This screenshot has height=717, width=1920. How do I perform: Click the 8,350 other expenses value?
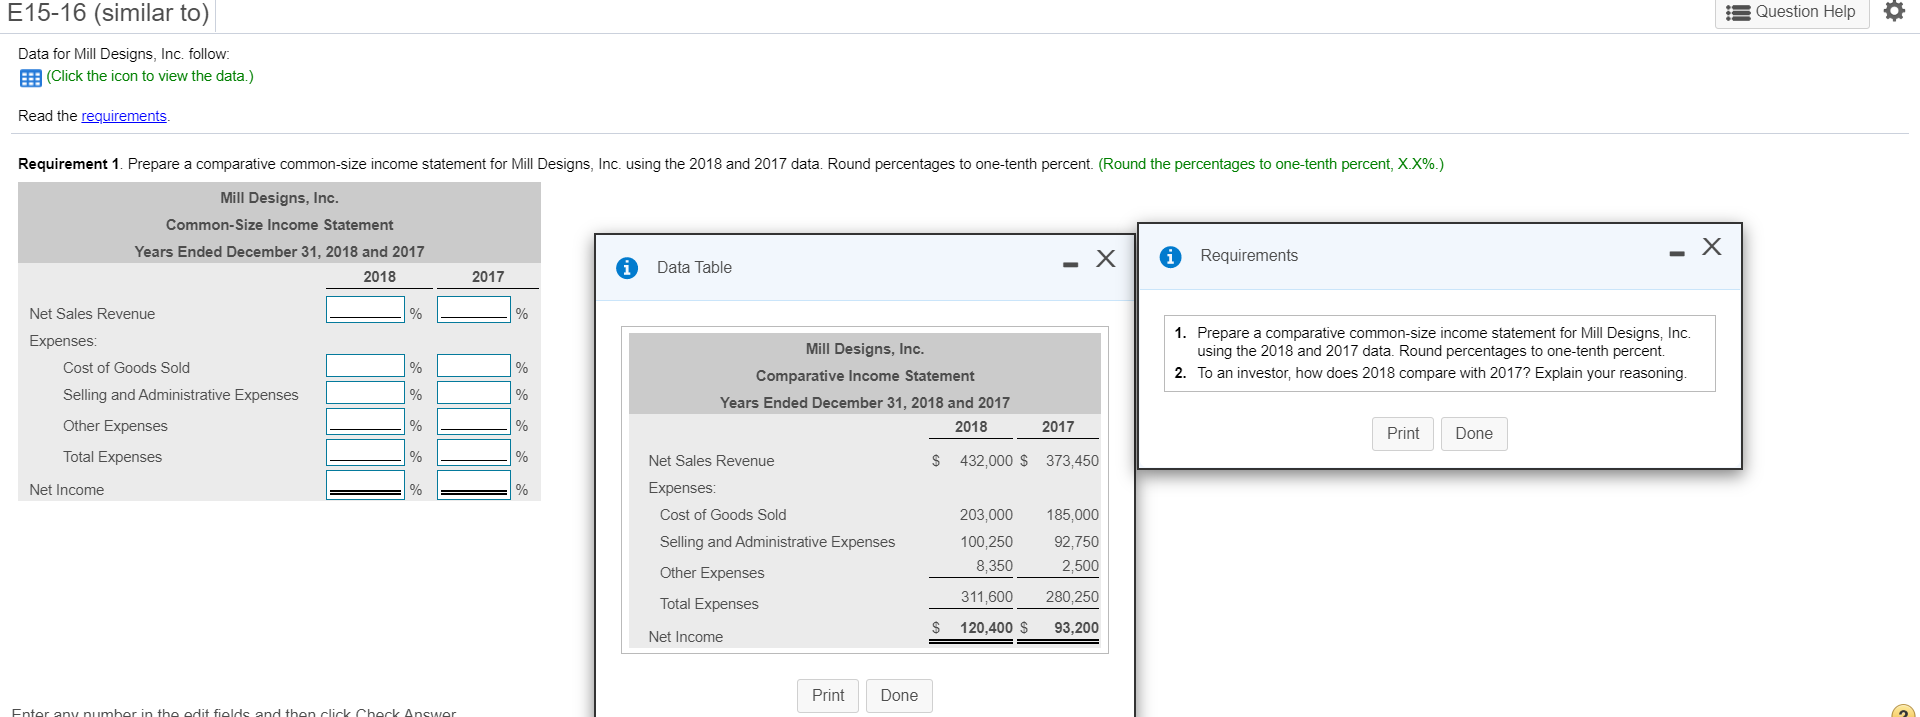(x=994, y=566)
